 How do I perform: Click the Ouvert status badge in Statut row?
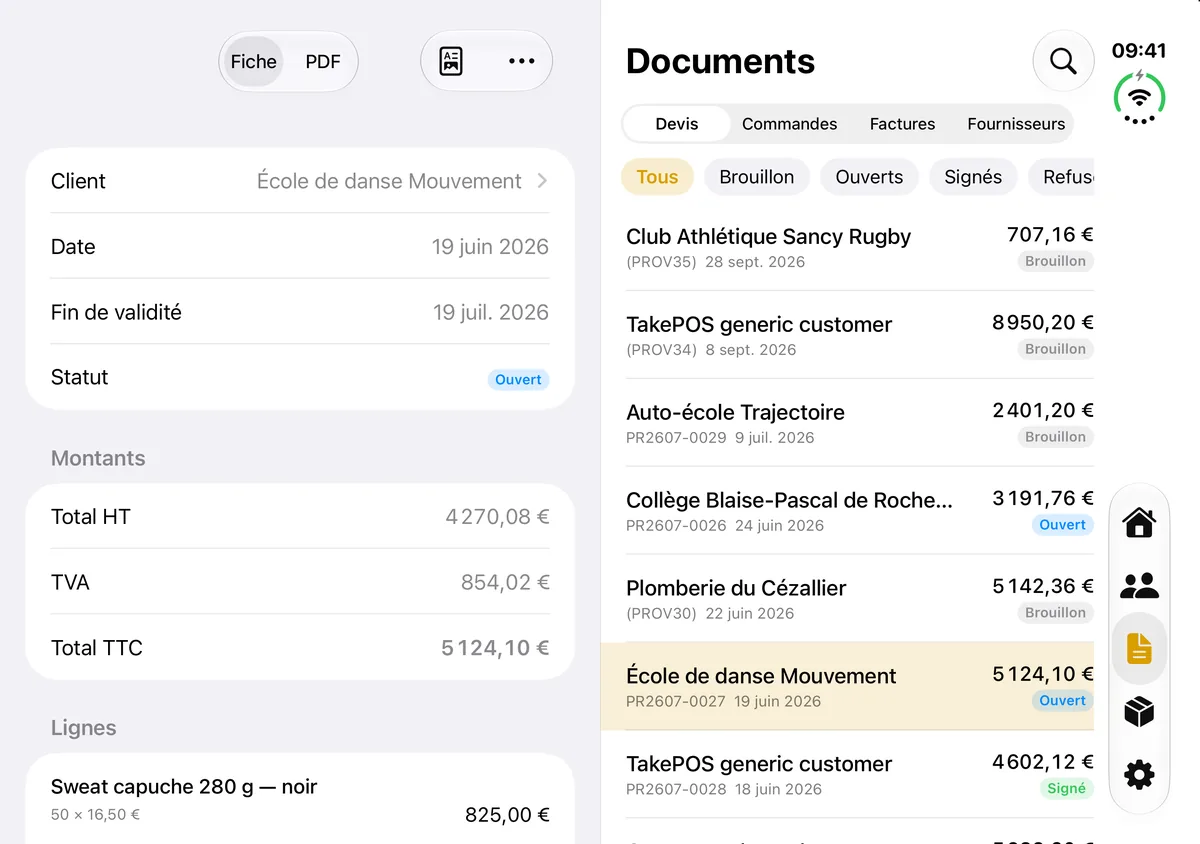pos(518,380)
